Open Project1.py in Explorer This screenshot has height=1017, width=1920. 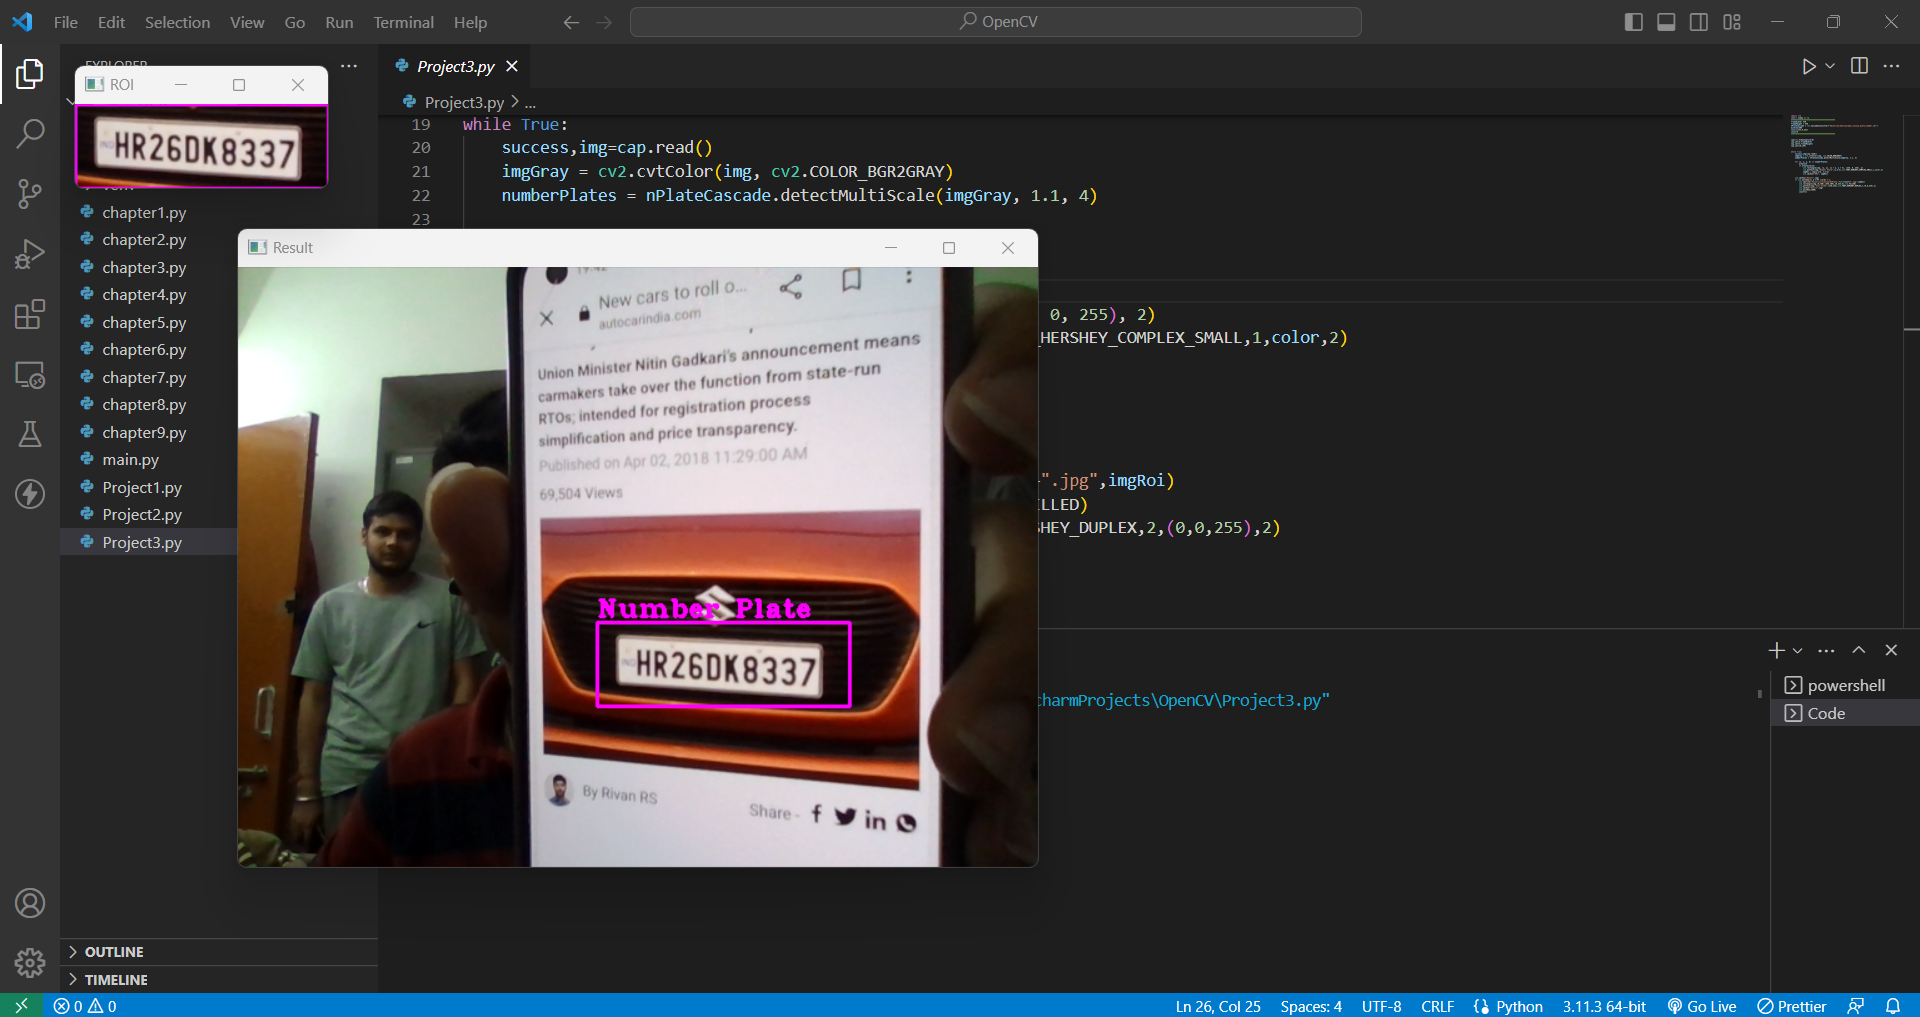click(142, 488)
